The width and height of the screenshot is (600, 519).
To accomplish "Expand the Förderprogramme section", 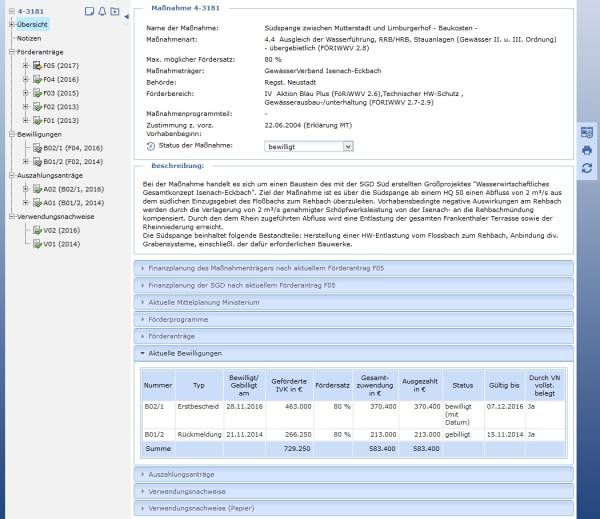I will [354, 319].
